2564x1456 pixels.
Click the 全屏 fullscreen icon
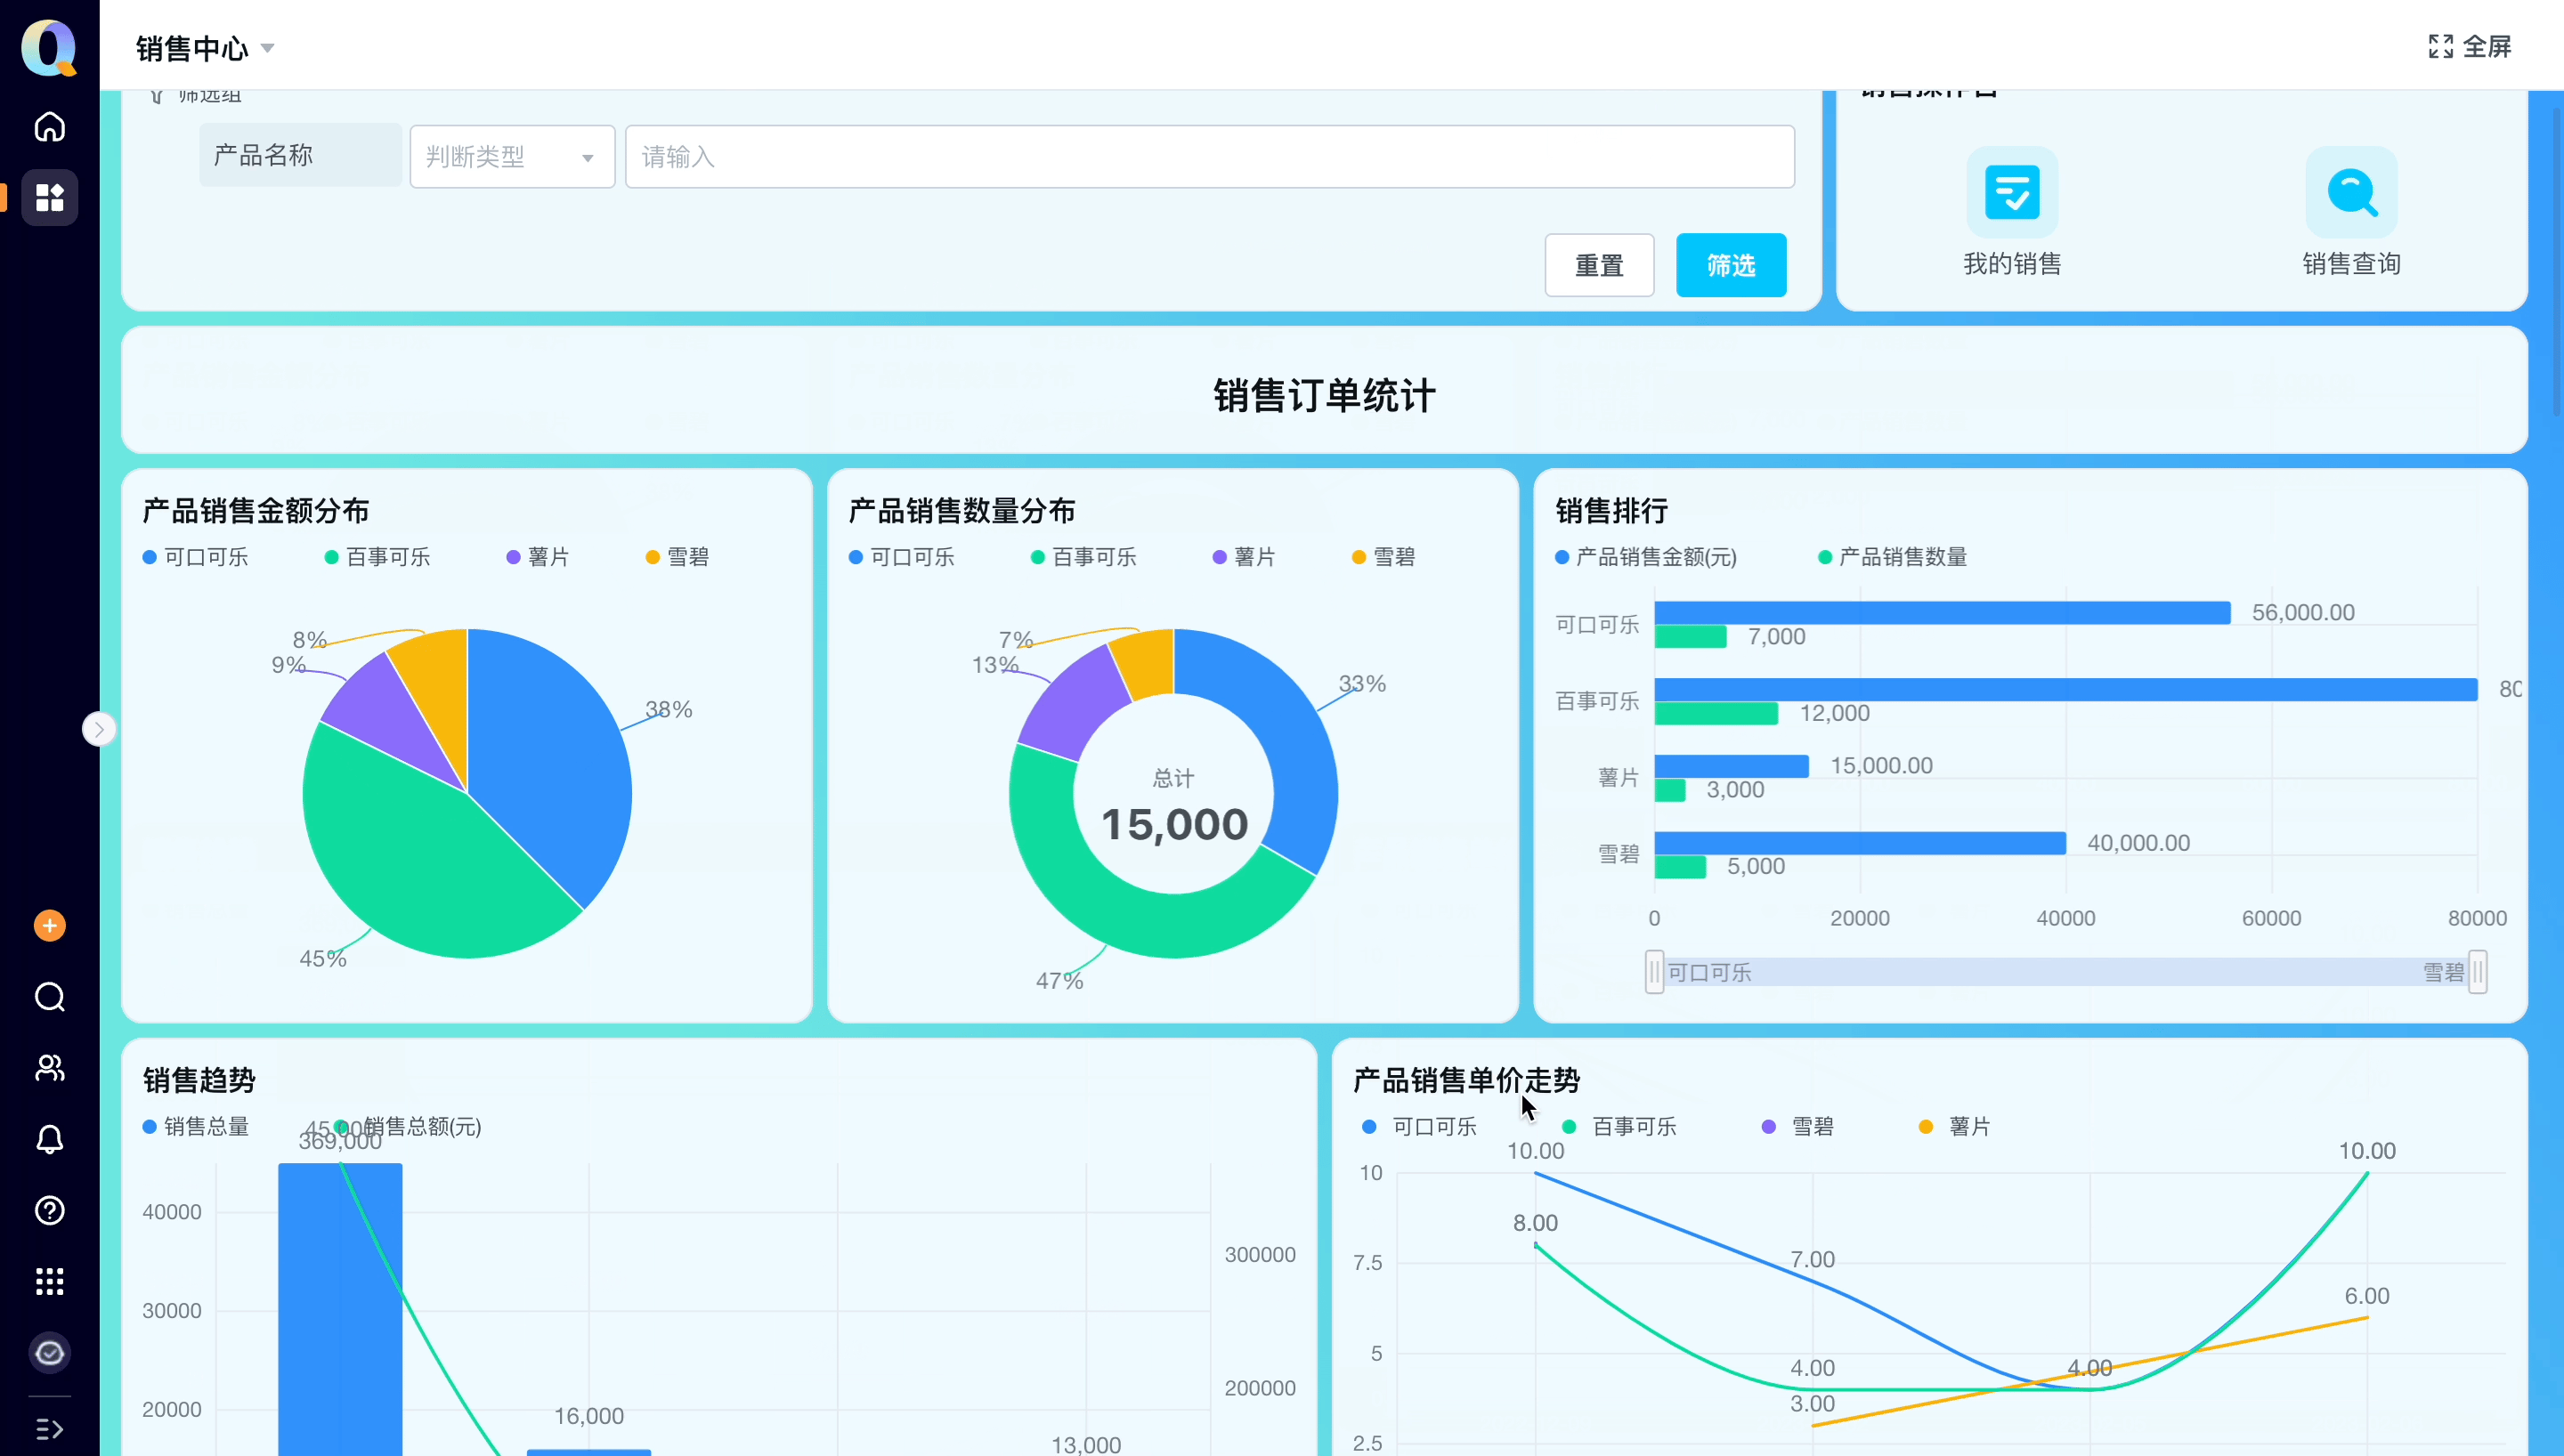click(2441, 46)
